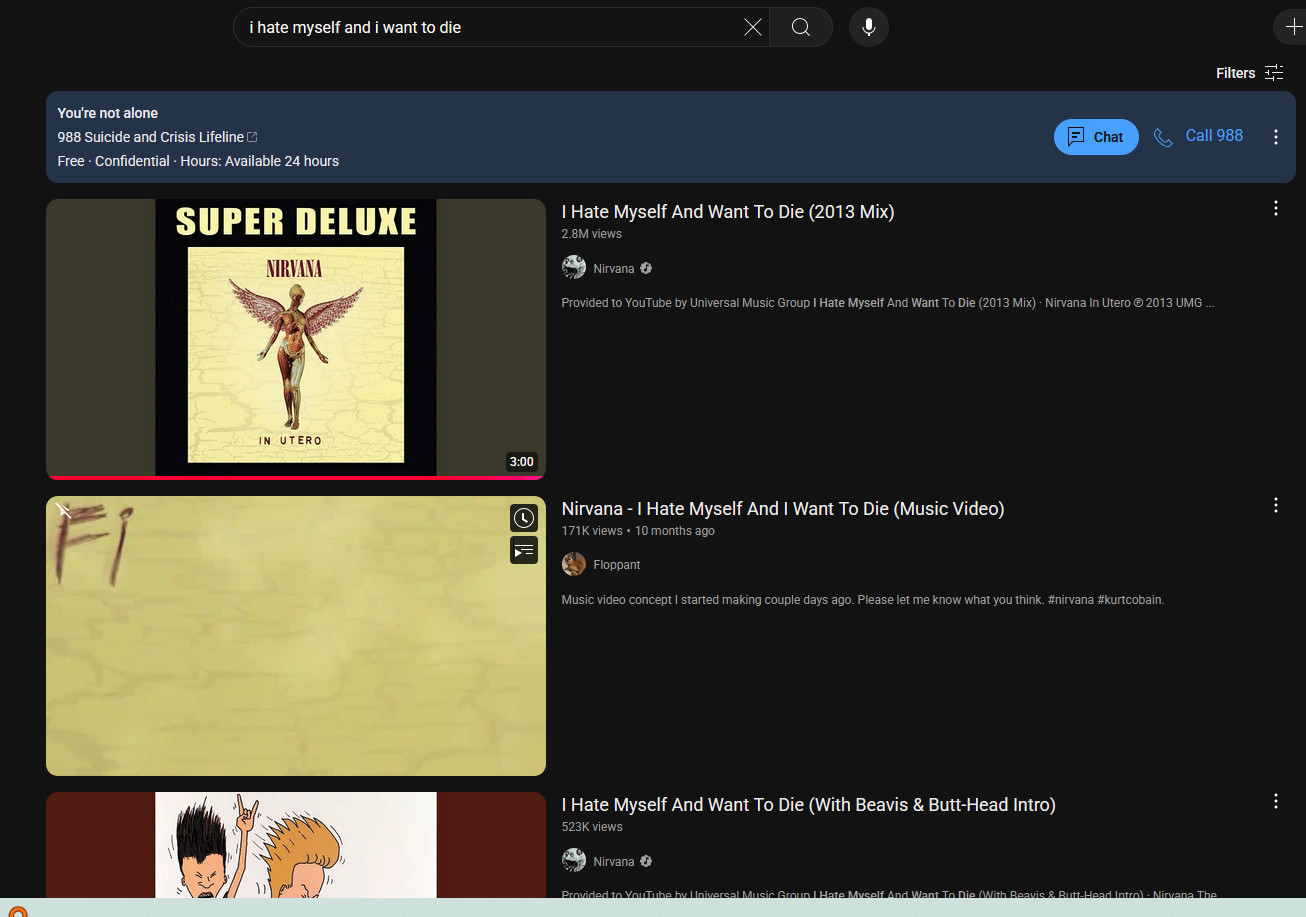This screenshot has height=917, width=1306.
Task: Open title 'With Beavis & Butt-Head Intro' video
Action: [x=808, y=805]
